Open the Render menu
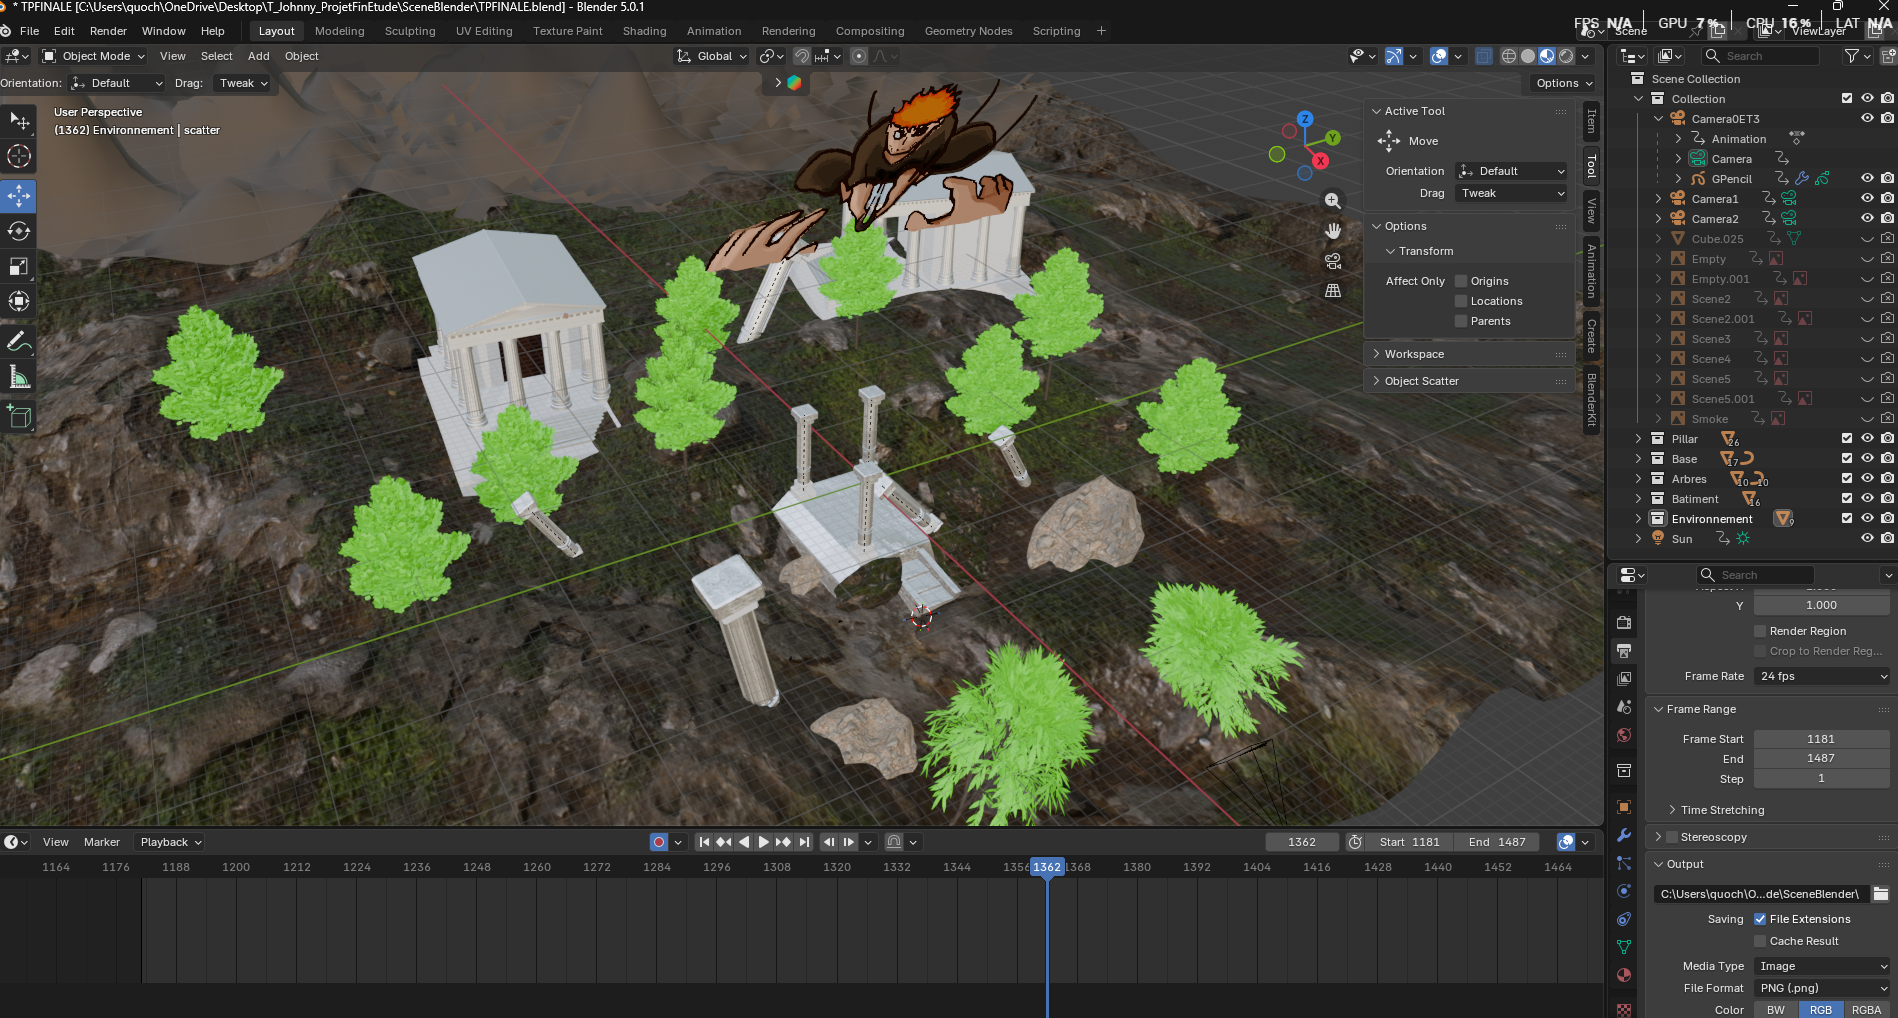 coord(108,31)
